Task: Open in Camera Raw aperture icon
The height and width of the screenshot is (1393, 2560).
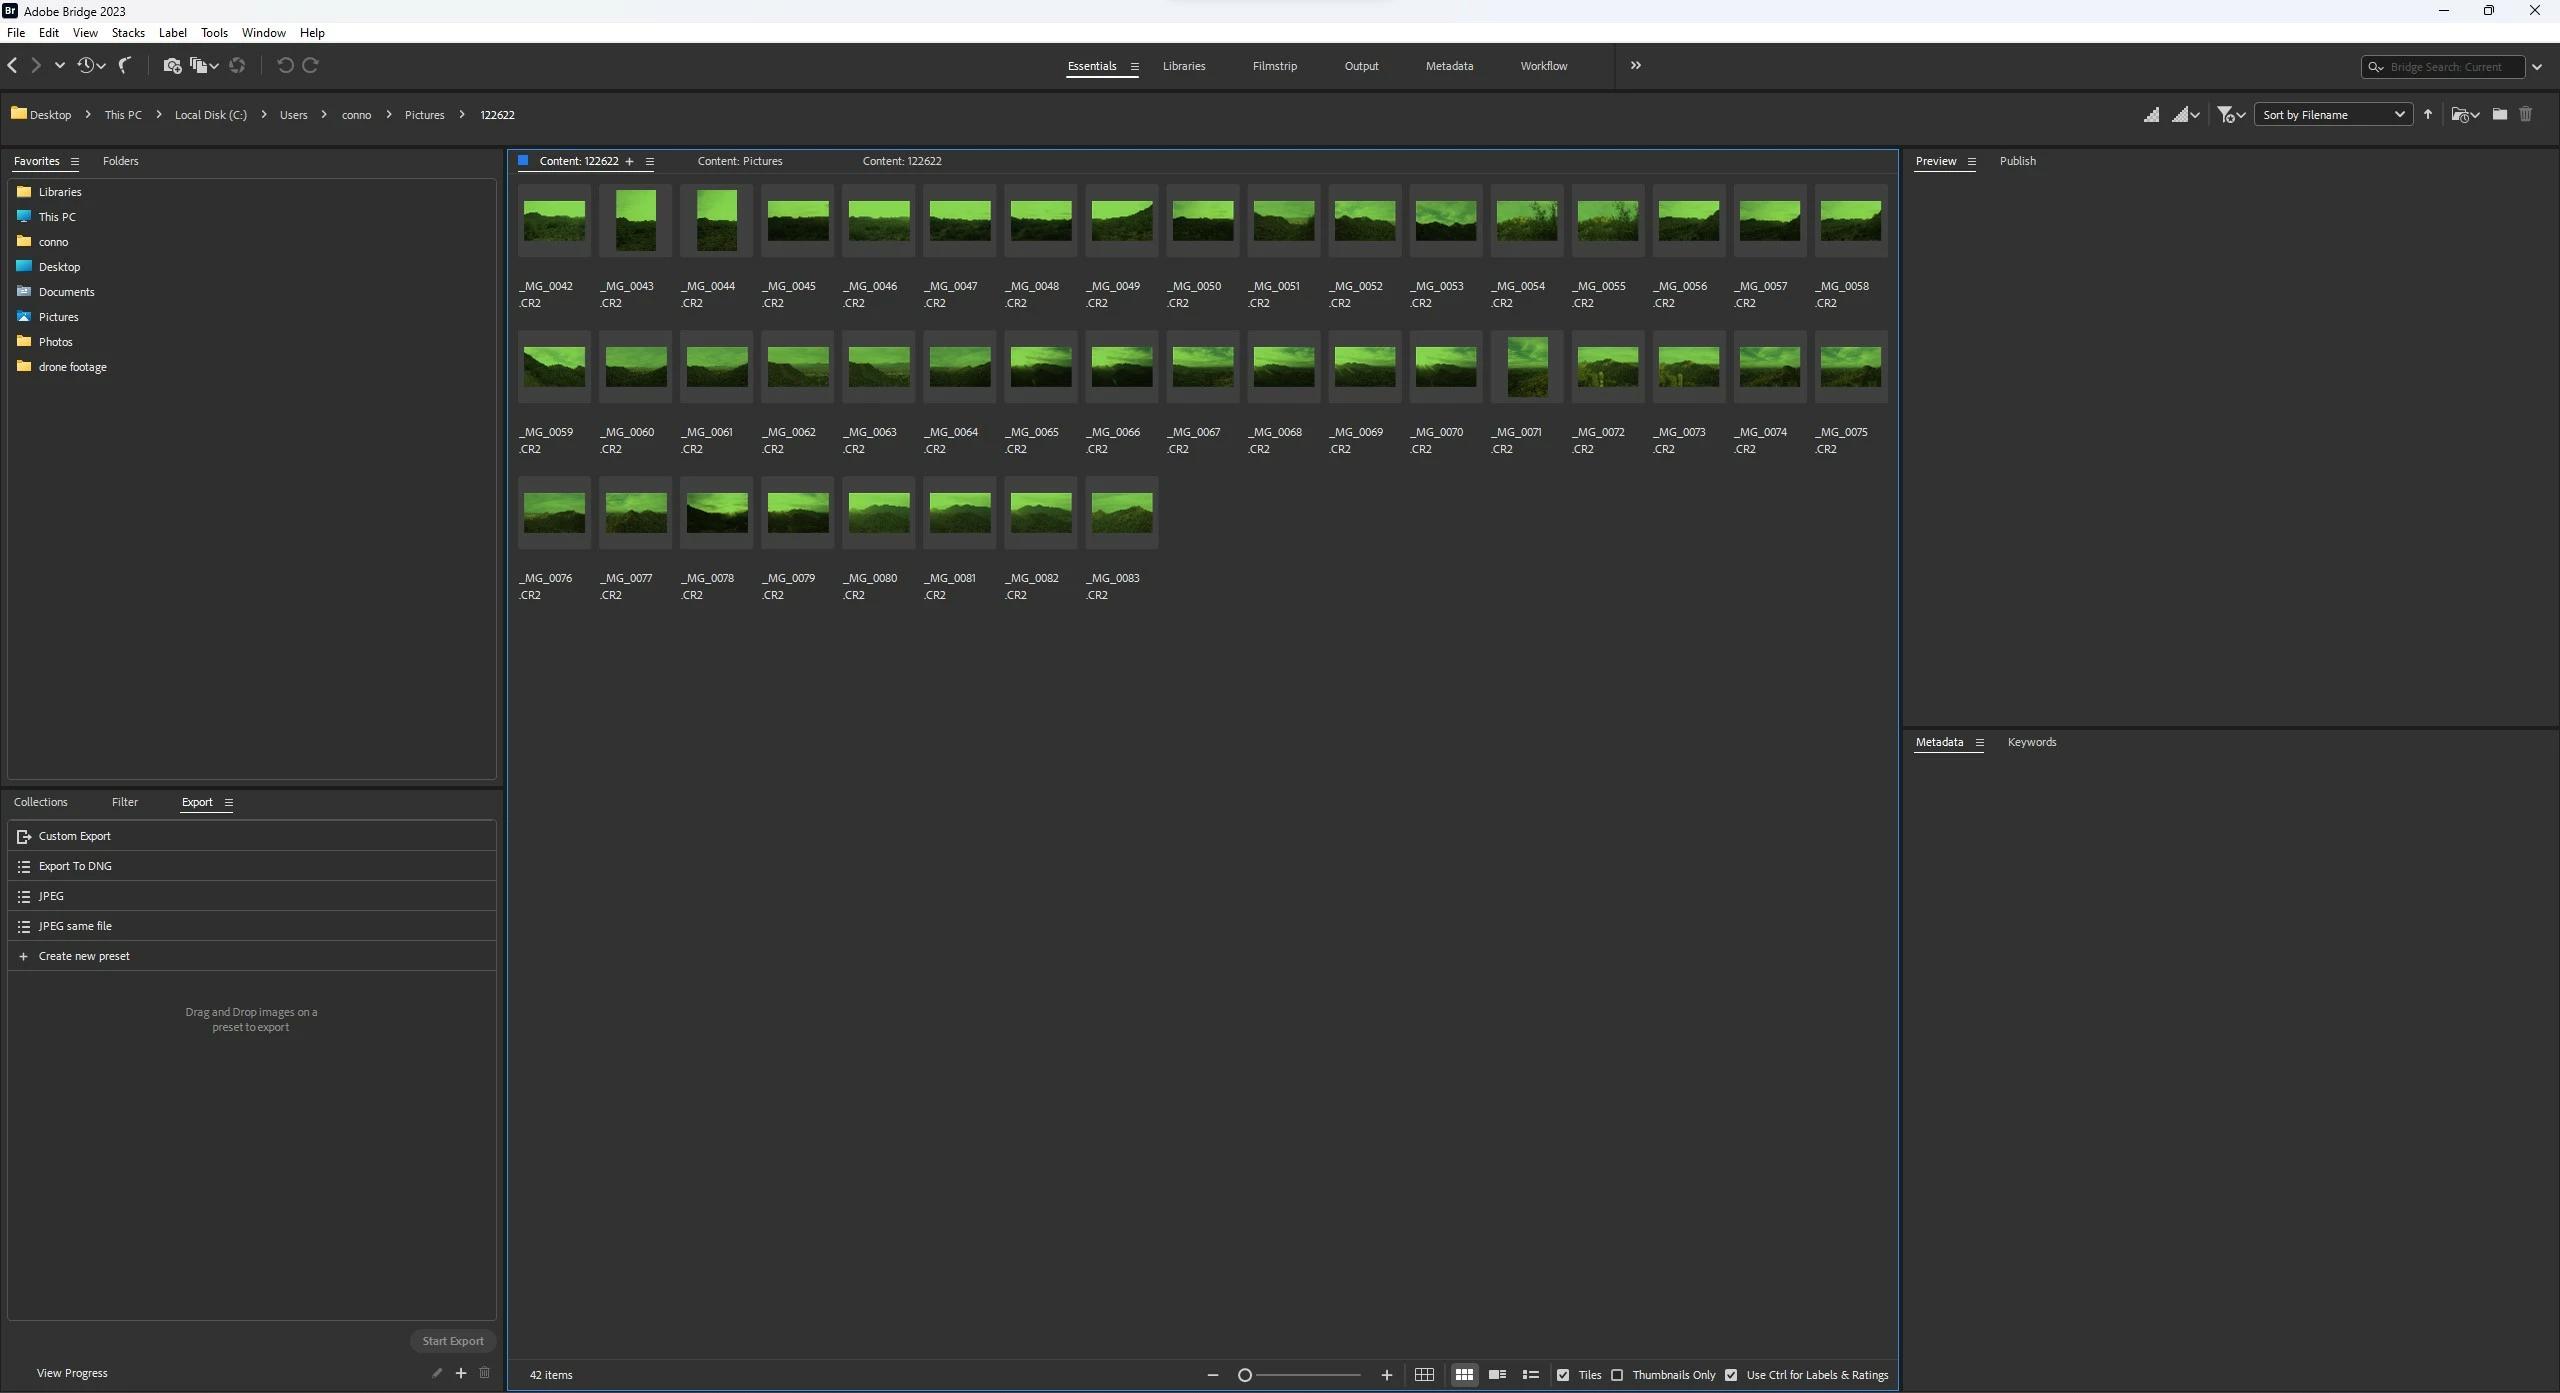Action: pos(237,65)
